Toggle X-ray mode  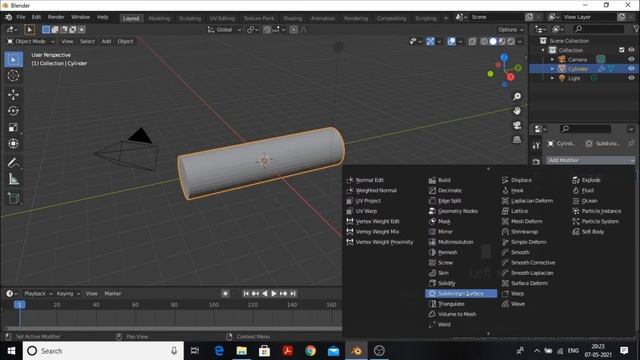click(x=472, y=42)
